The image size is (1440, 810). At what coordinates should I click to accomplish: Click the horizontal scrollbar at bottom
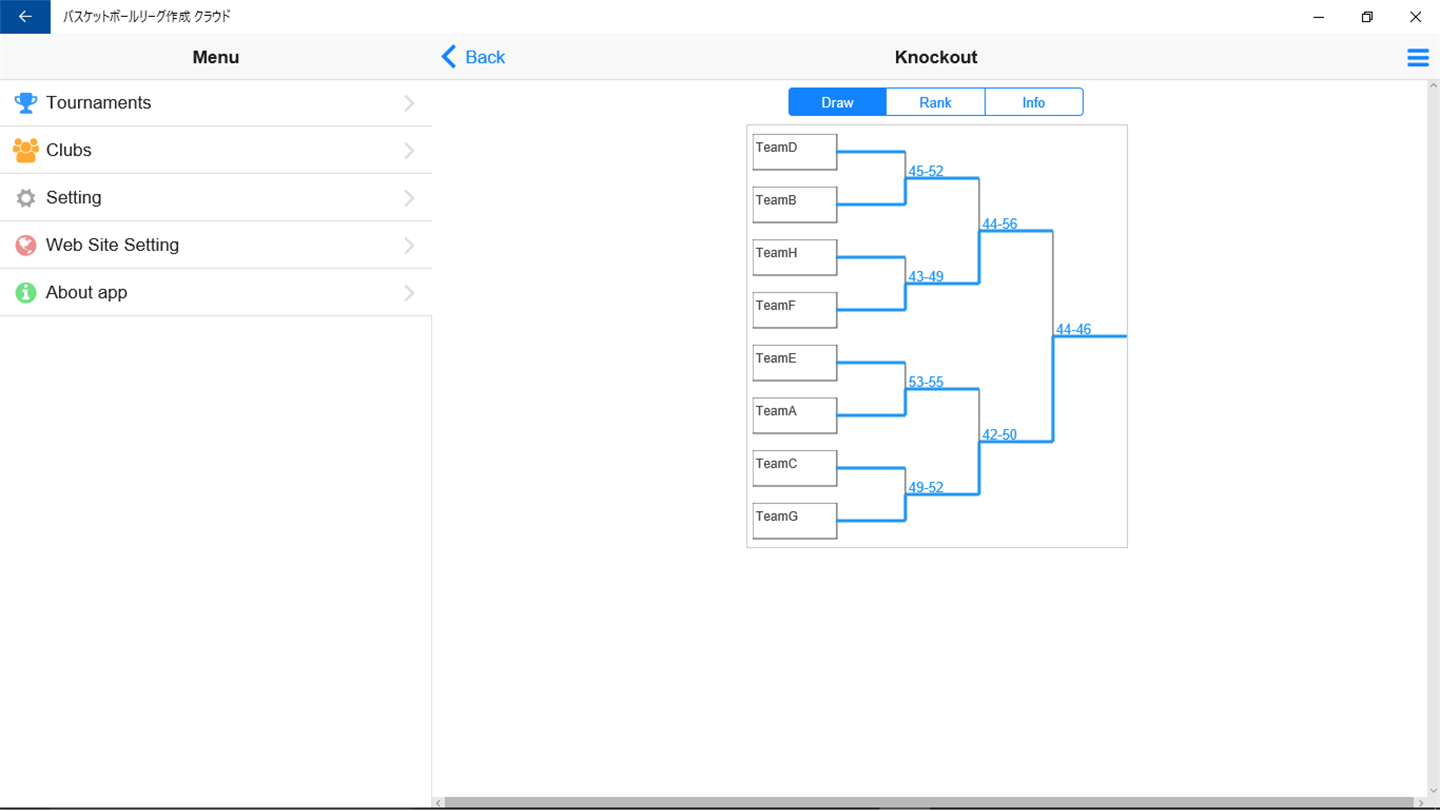[x=930, y=803]
